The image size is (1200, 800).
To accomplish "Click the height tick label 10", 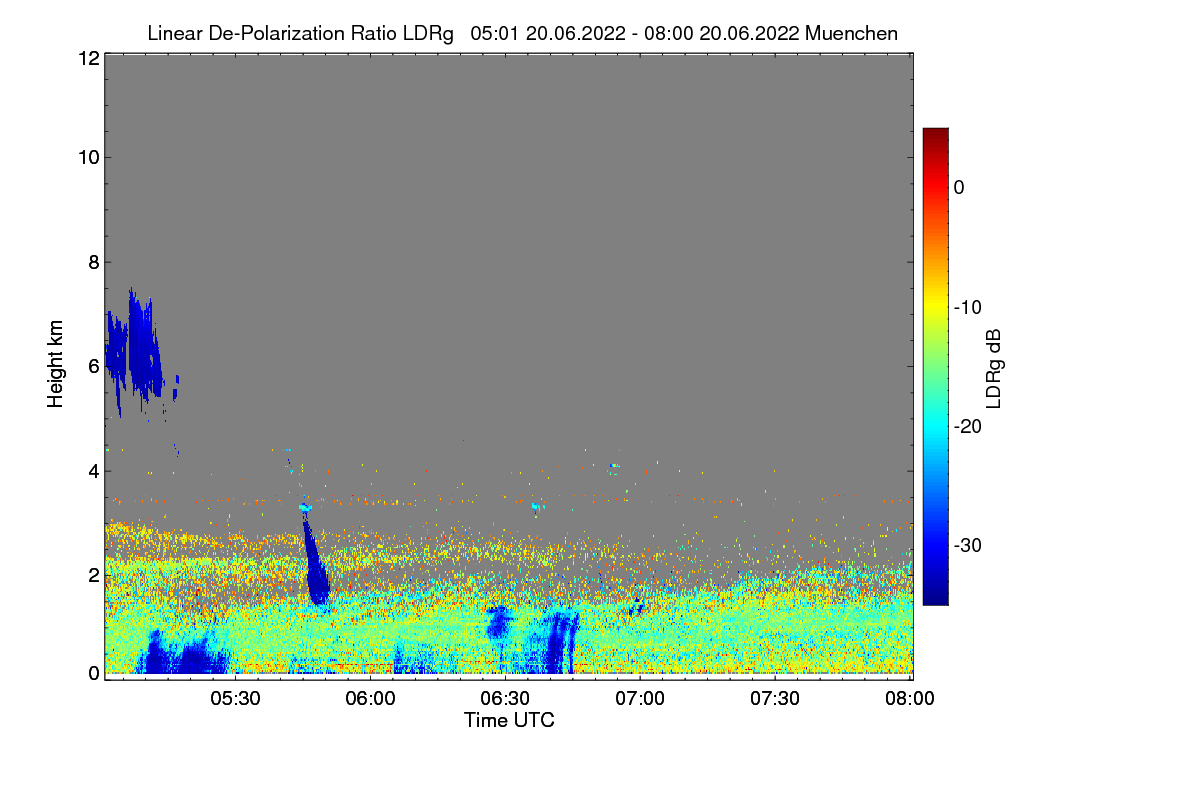I will point(88,157).
